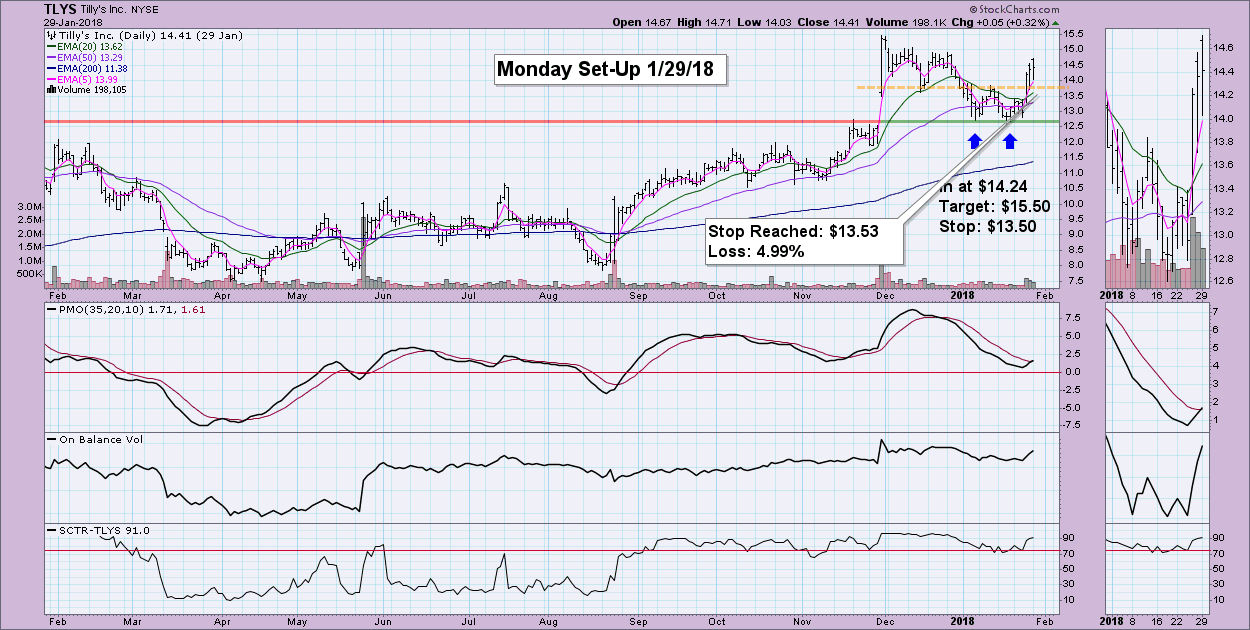Click the Jun label on the time axis
1250x630 pixels.
coord(381,297)
